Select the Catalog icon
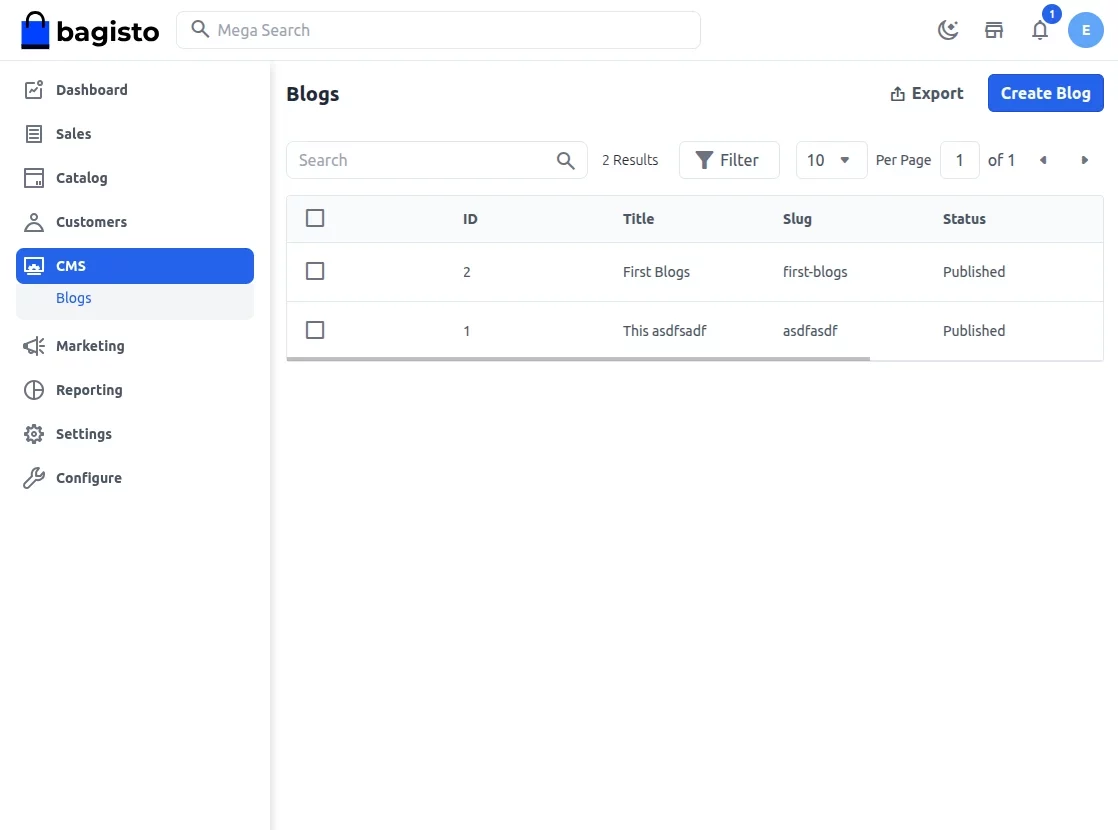 pyautogui.click(x=33, y=177)
